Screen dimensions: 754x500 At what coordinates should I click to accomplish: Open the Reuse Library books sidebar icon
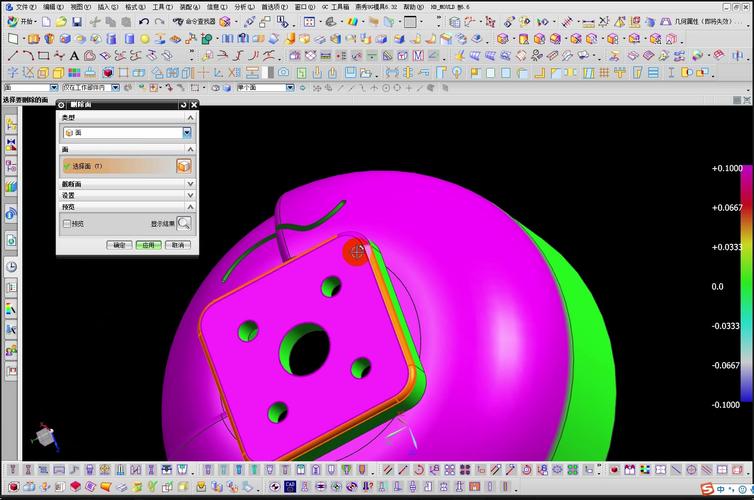point(11,186)
